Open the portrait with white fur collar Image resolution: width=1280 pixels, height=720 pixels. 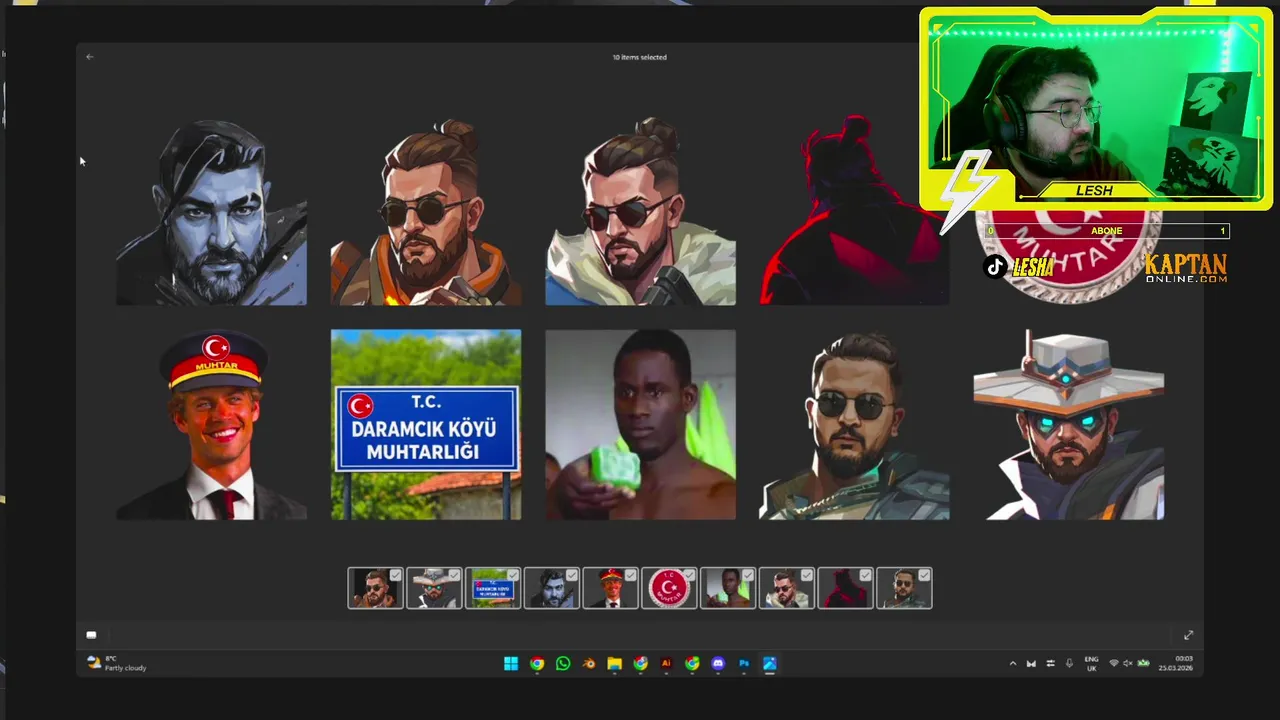(x=640, y=210)
